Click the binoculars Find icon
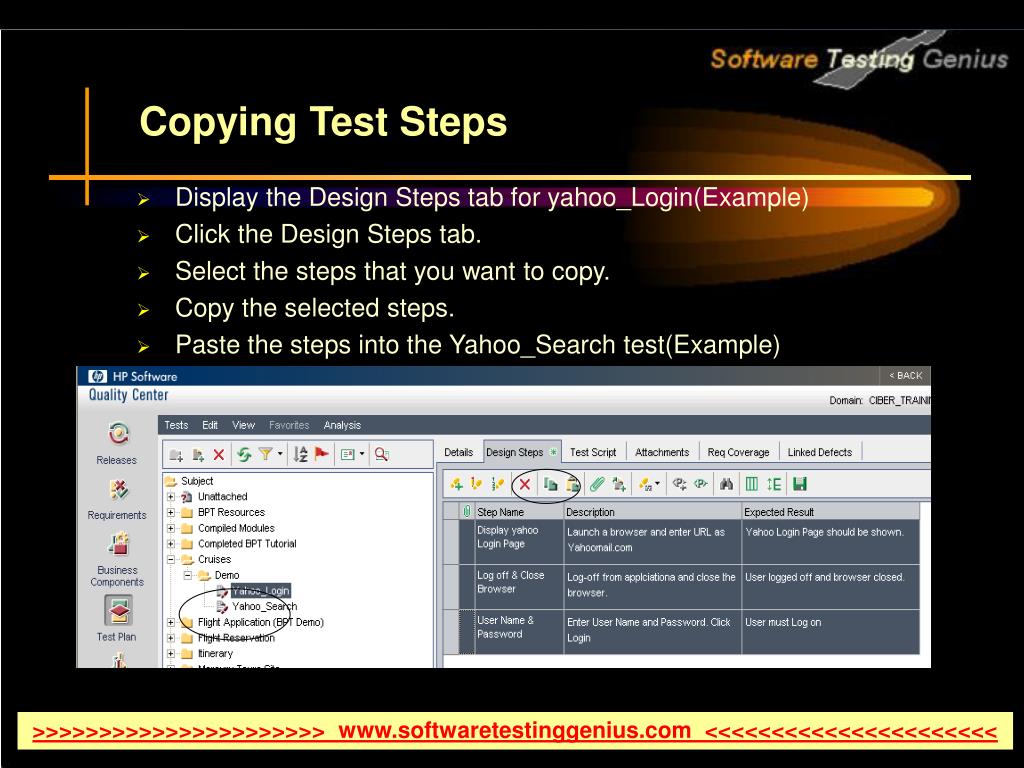Image resolution: width=1024 pixels, height=768 pixels. pos(726,484)
